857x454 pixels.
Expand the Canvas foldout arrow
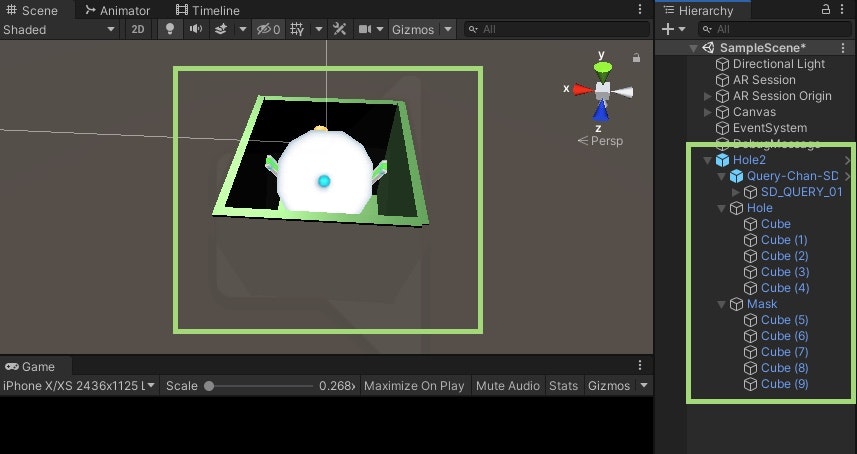pos(708,112)
